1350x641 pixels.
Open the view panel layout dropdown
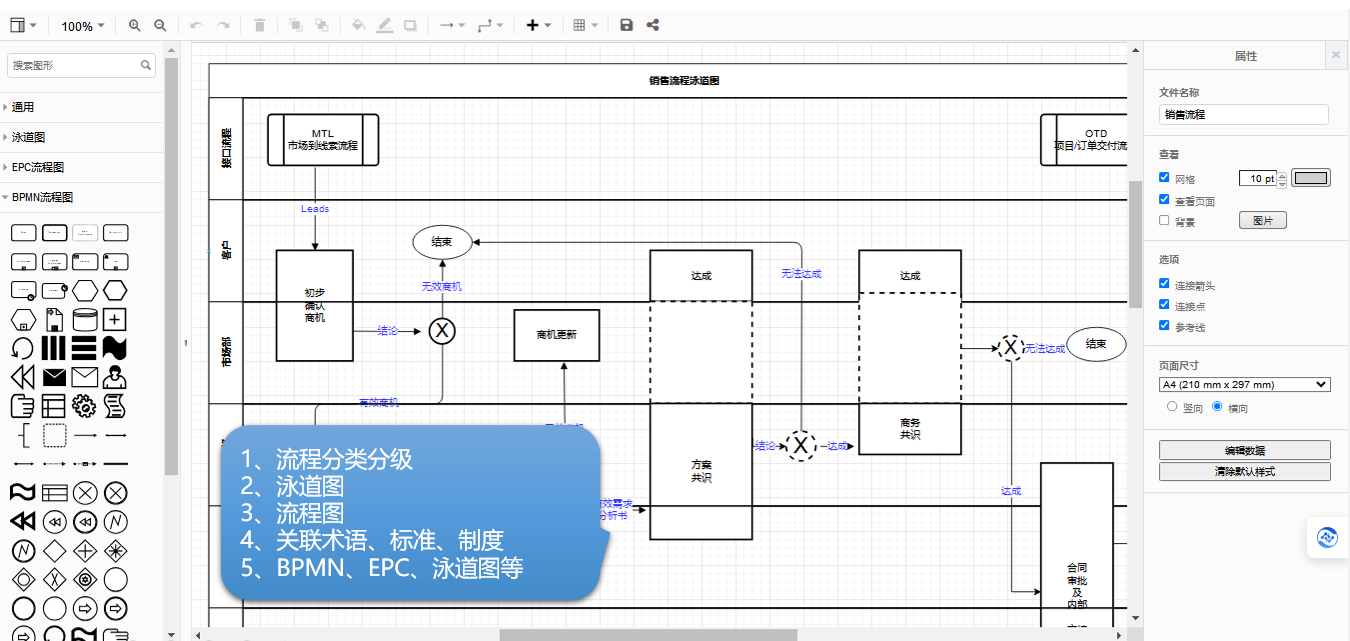[x=23, y=26]
